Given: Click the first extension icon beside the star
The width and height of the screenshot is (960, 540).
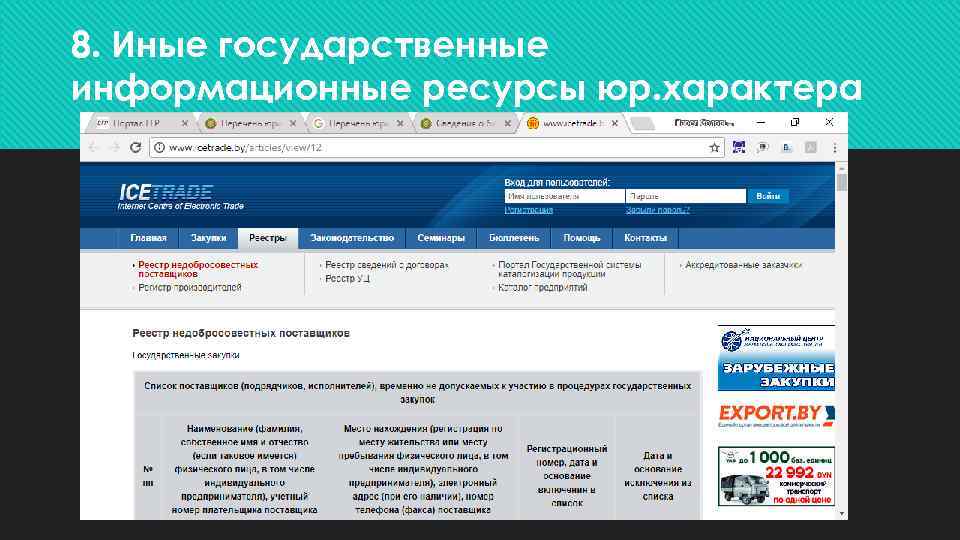Looking at the screenshot, I should [739, 148].
